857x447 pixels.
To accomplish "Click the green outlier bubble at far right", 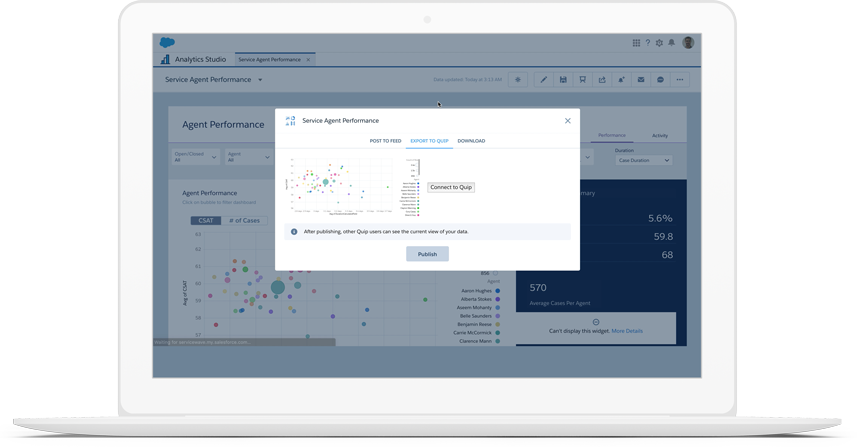I will [x=425, y=299].
